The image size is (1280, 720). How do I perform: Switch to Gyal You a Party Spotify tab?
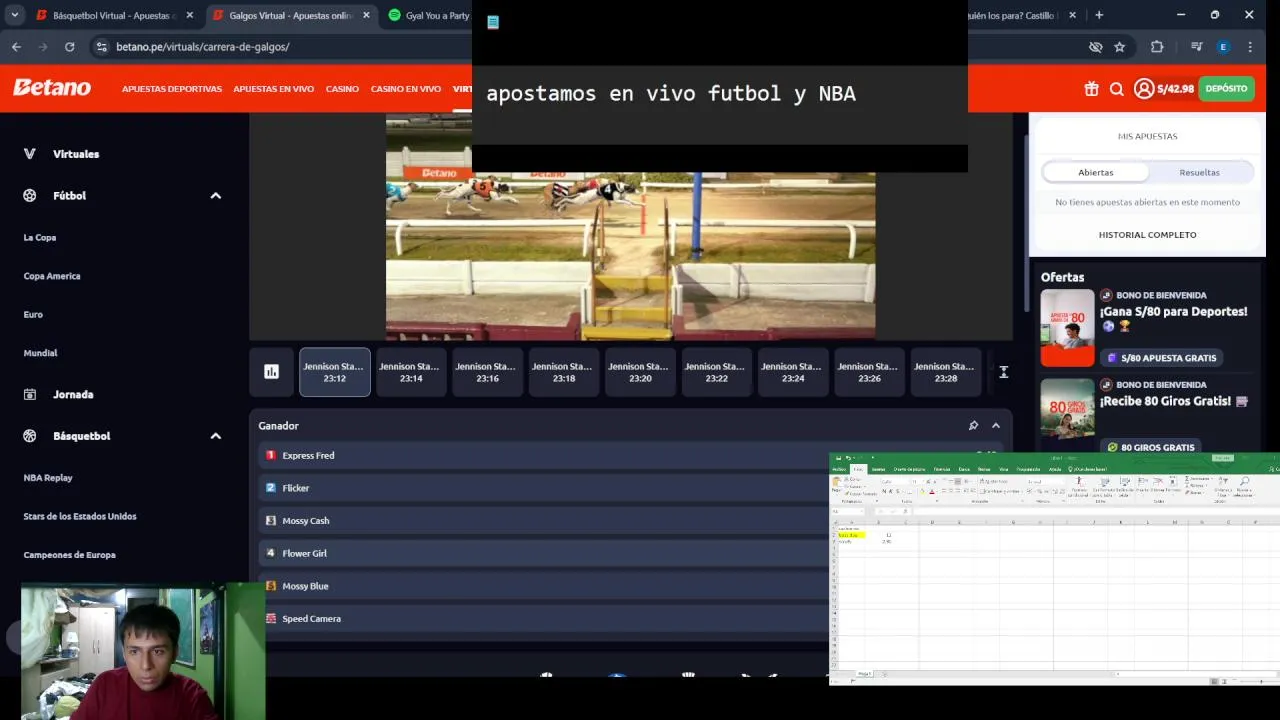427,15
